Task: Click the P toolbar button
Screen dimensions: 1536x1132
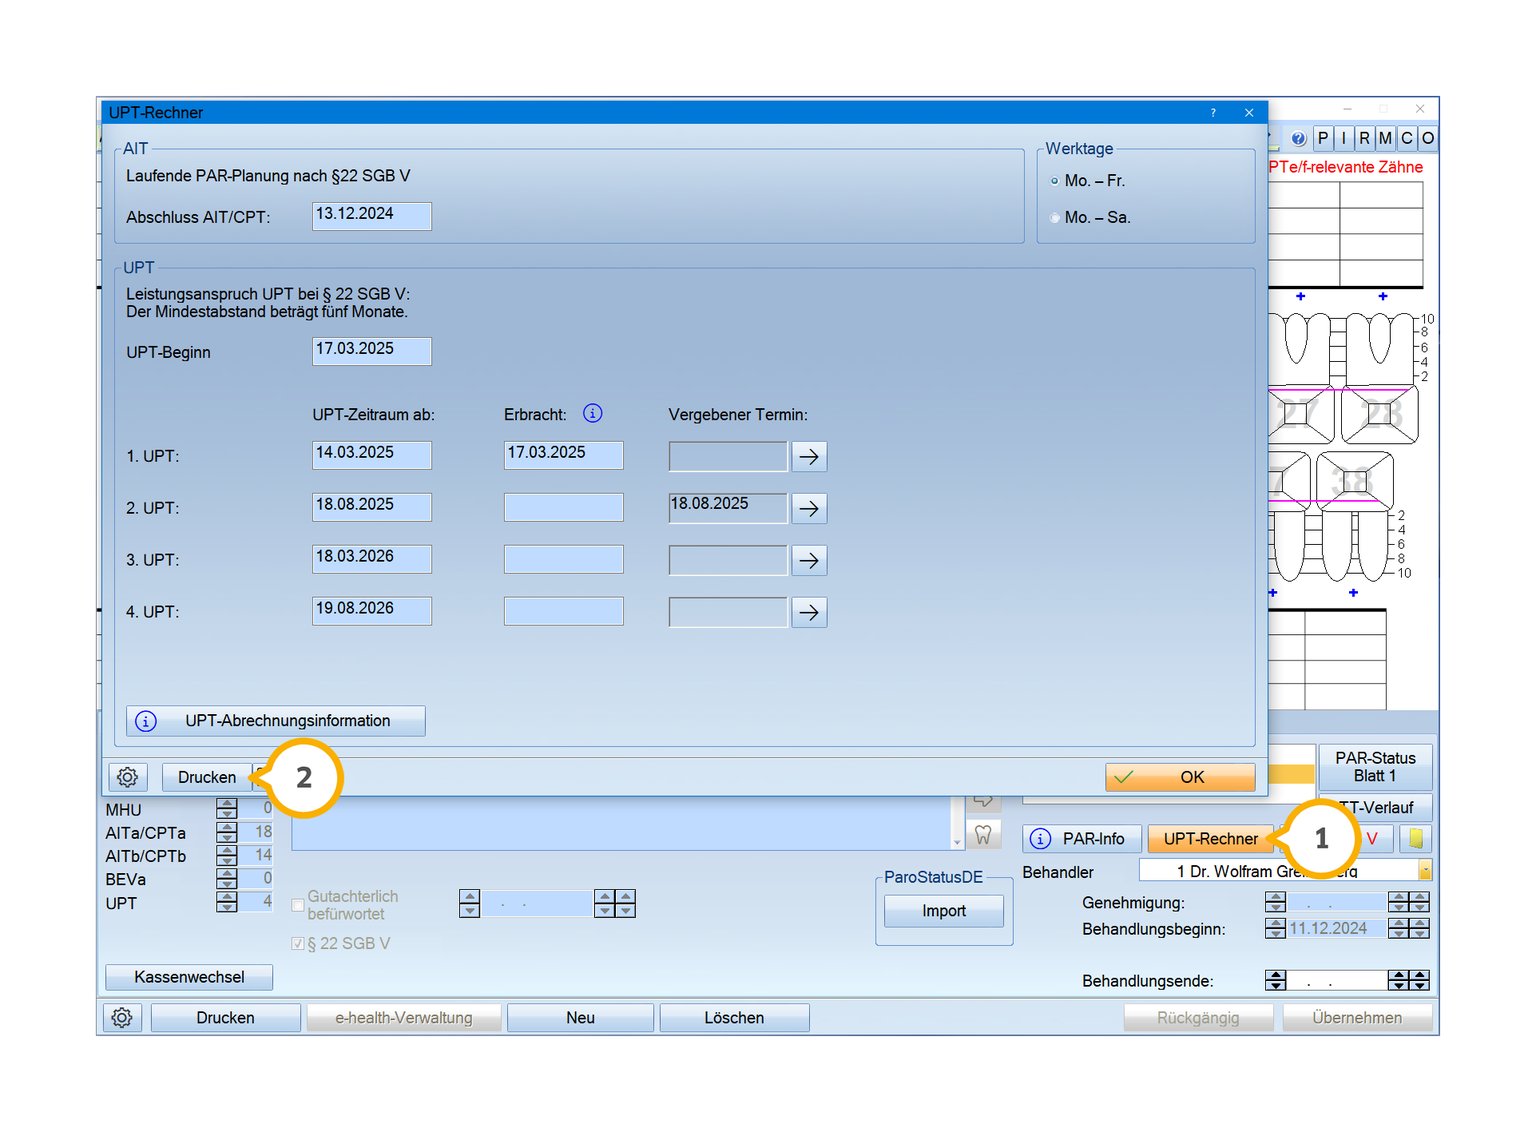Action: pyautogui.click(x=1323, y=138)
